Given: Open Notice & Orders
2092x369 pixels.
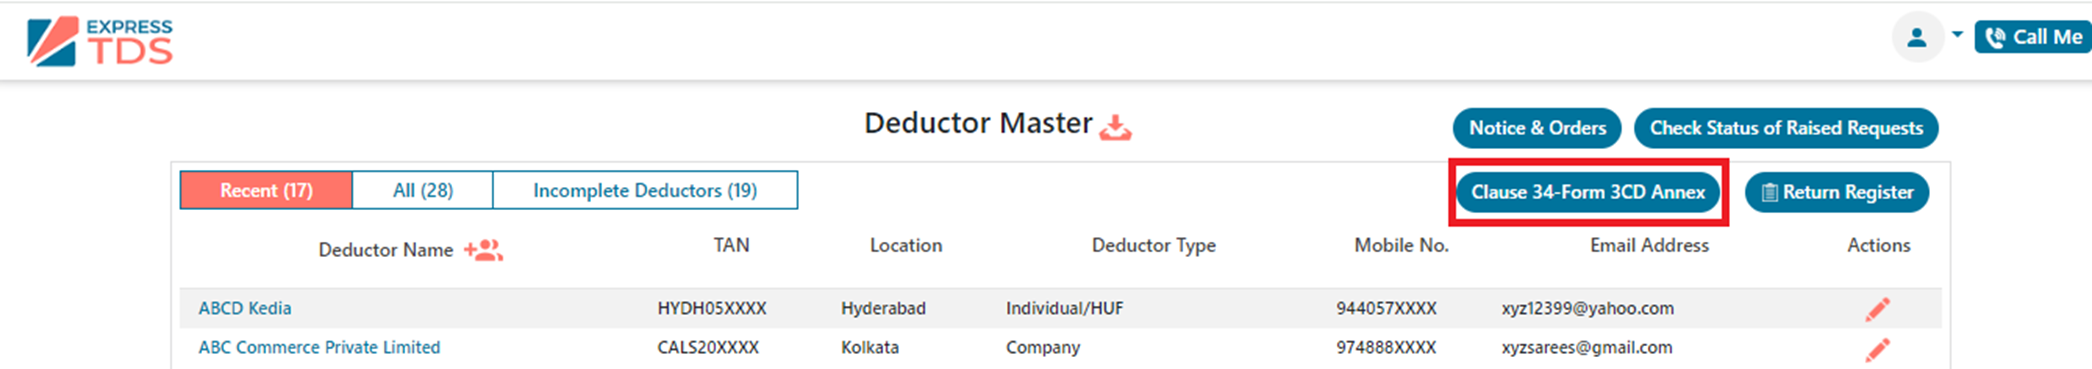Looking at the screenshot, I should tap(1537, 128).
